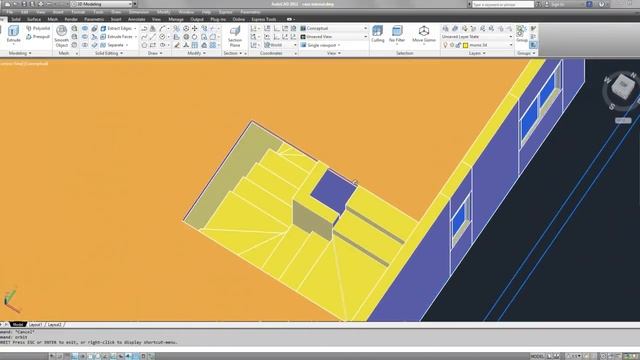The width and height of the screenshot is (640, 360).
Task: Select the Erase tool in Modify panel
Action: 177,45
